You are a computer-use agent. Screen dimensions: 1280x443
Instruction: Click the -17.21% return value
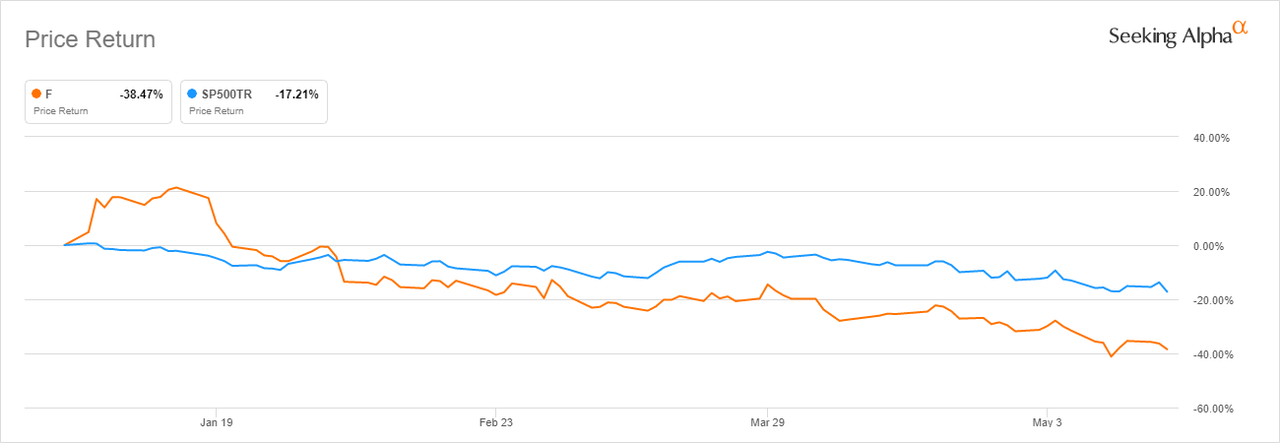tap(297, 94)
